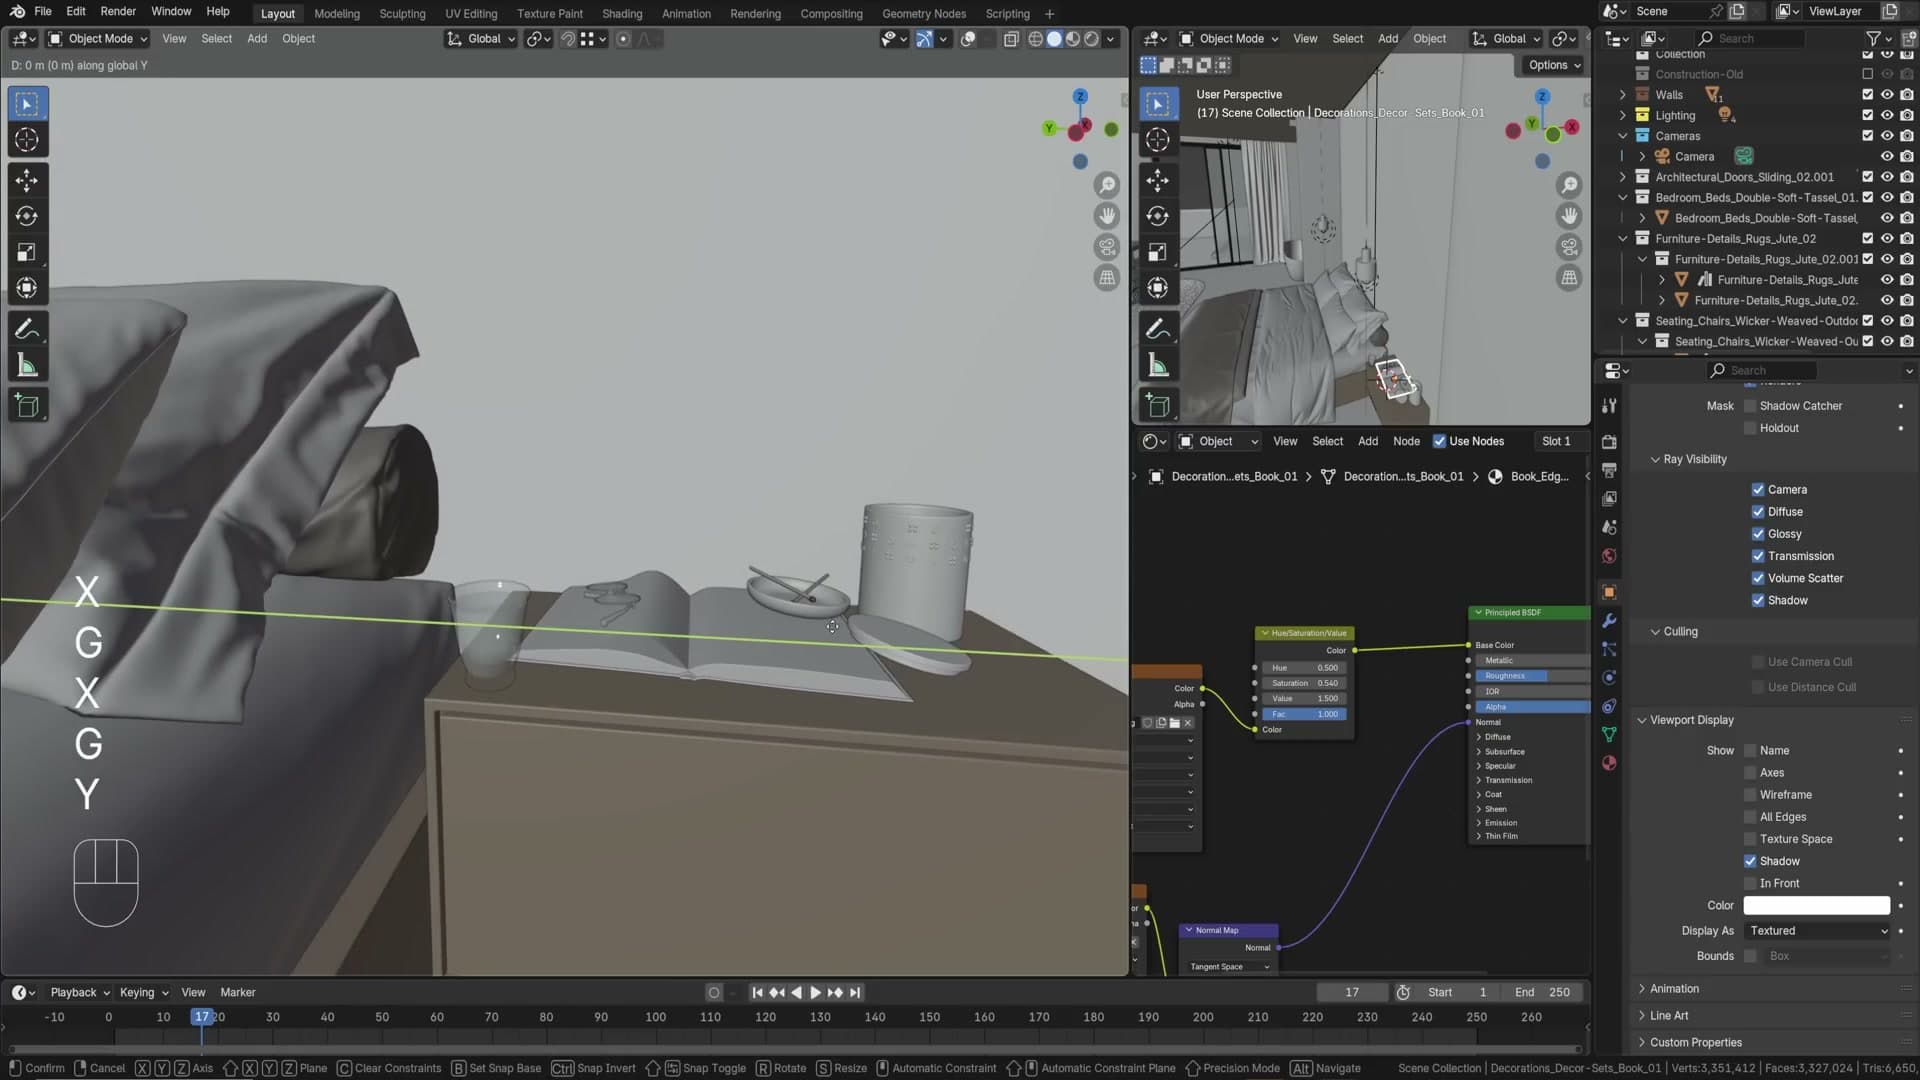Open the File menu
The image size is (1920, 1080).
pos(43,12)
